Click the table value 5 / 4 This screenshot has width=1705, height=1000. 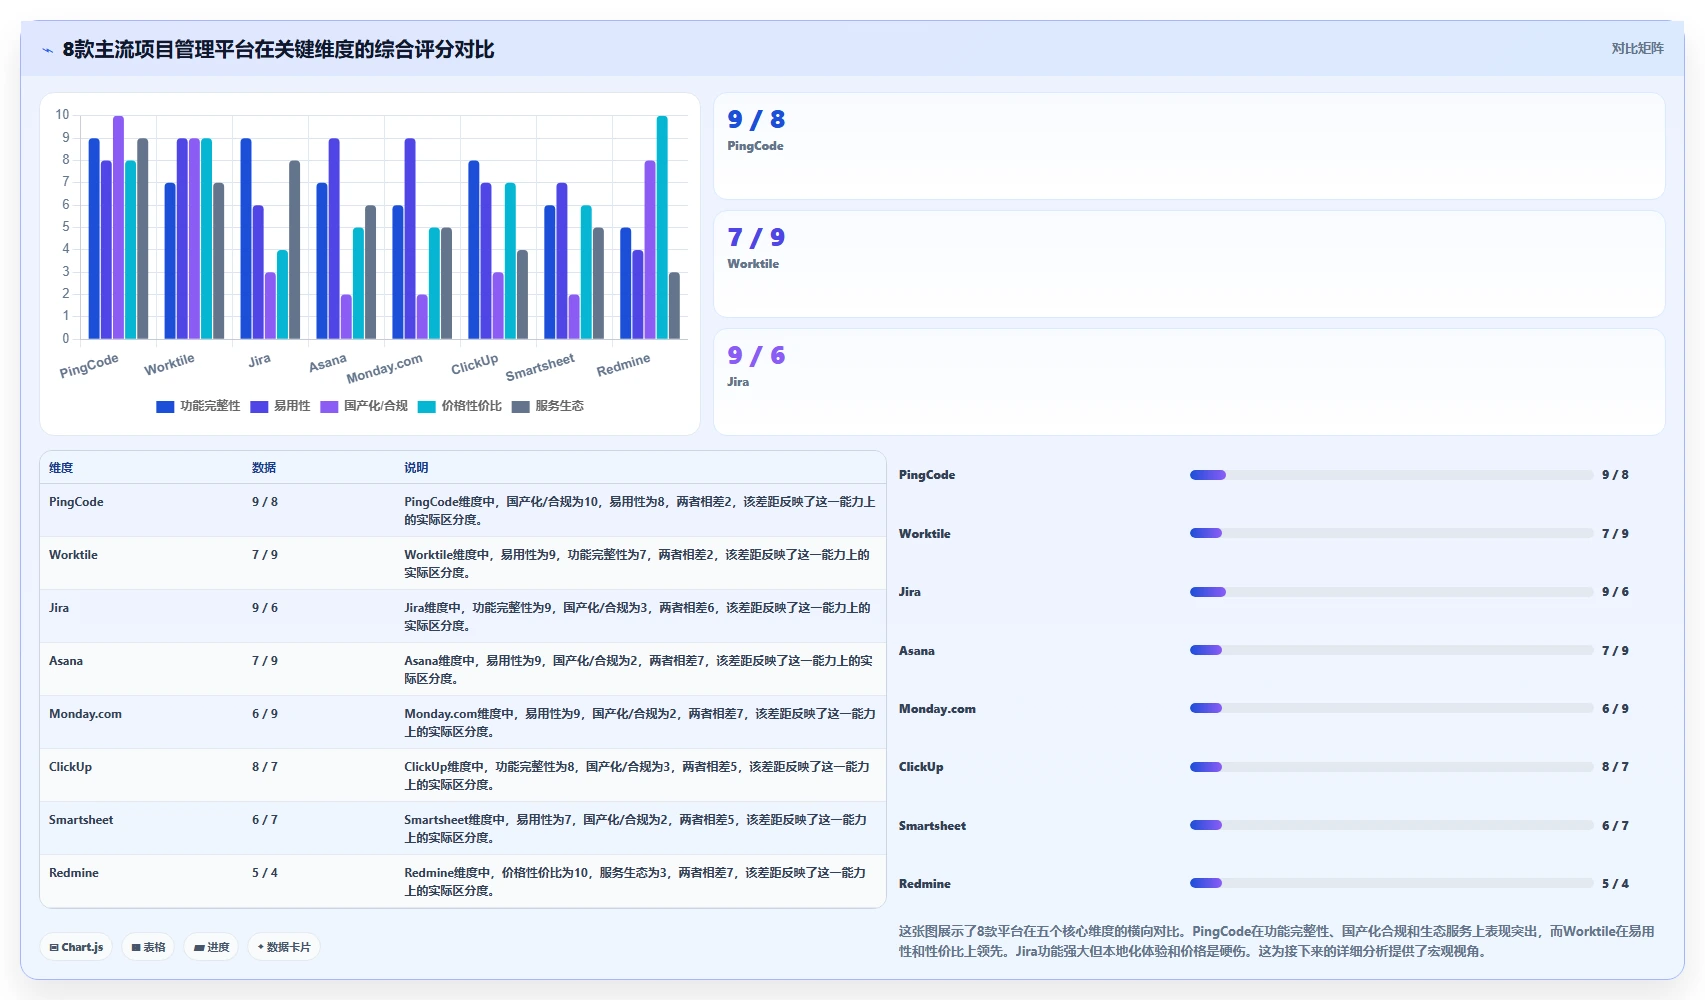(x=265, y=873)
